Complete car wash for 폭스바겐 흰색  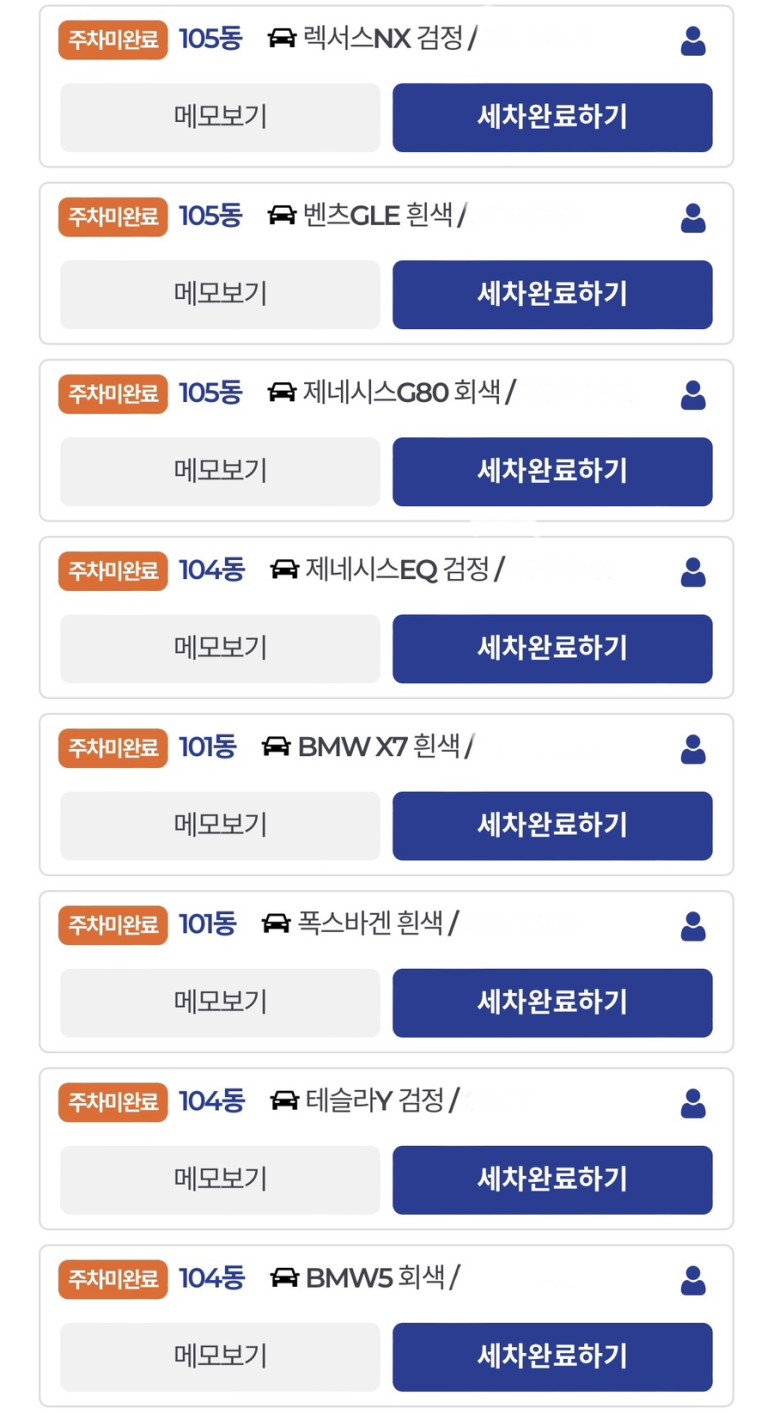tap(552, 1002)
